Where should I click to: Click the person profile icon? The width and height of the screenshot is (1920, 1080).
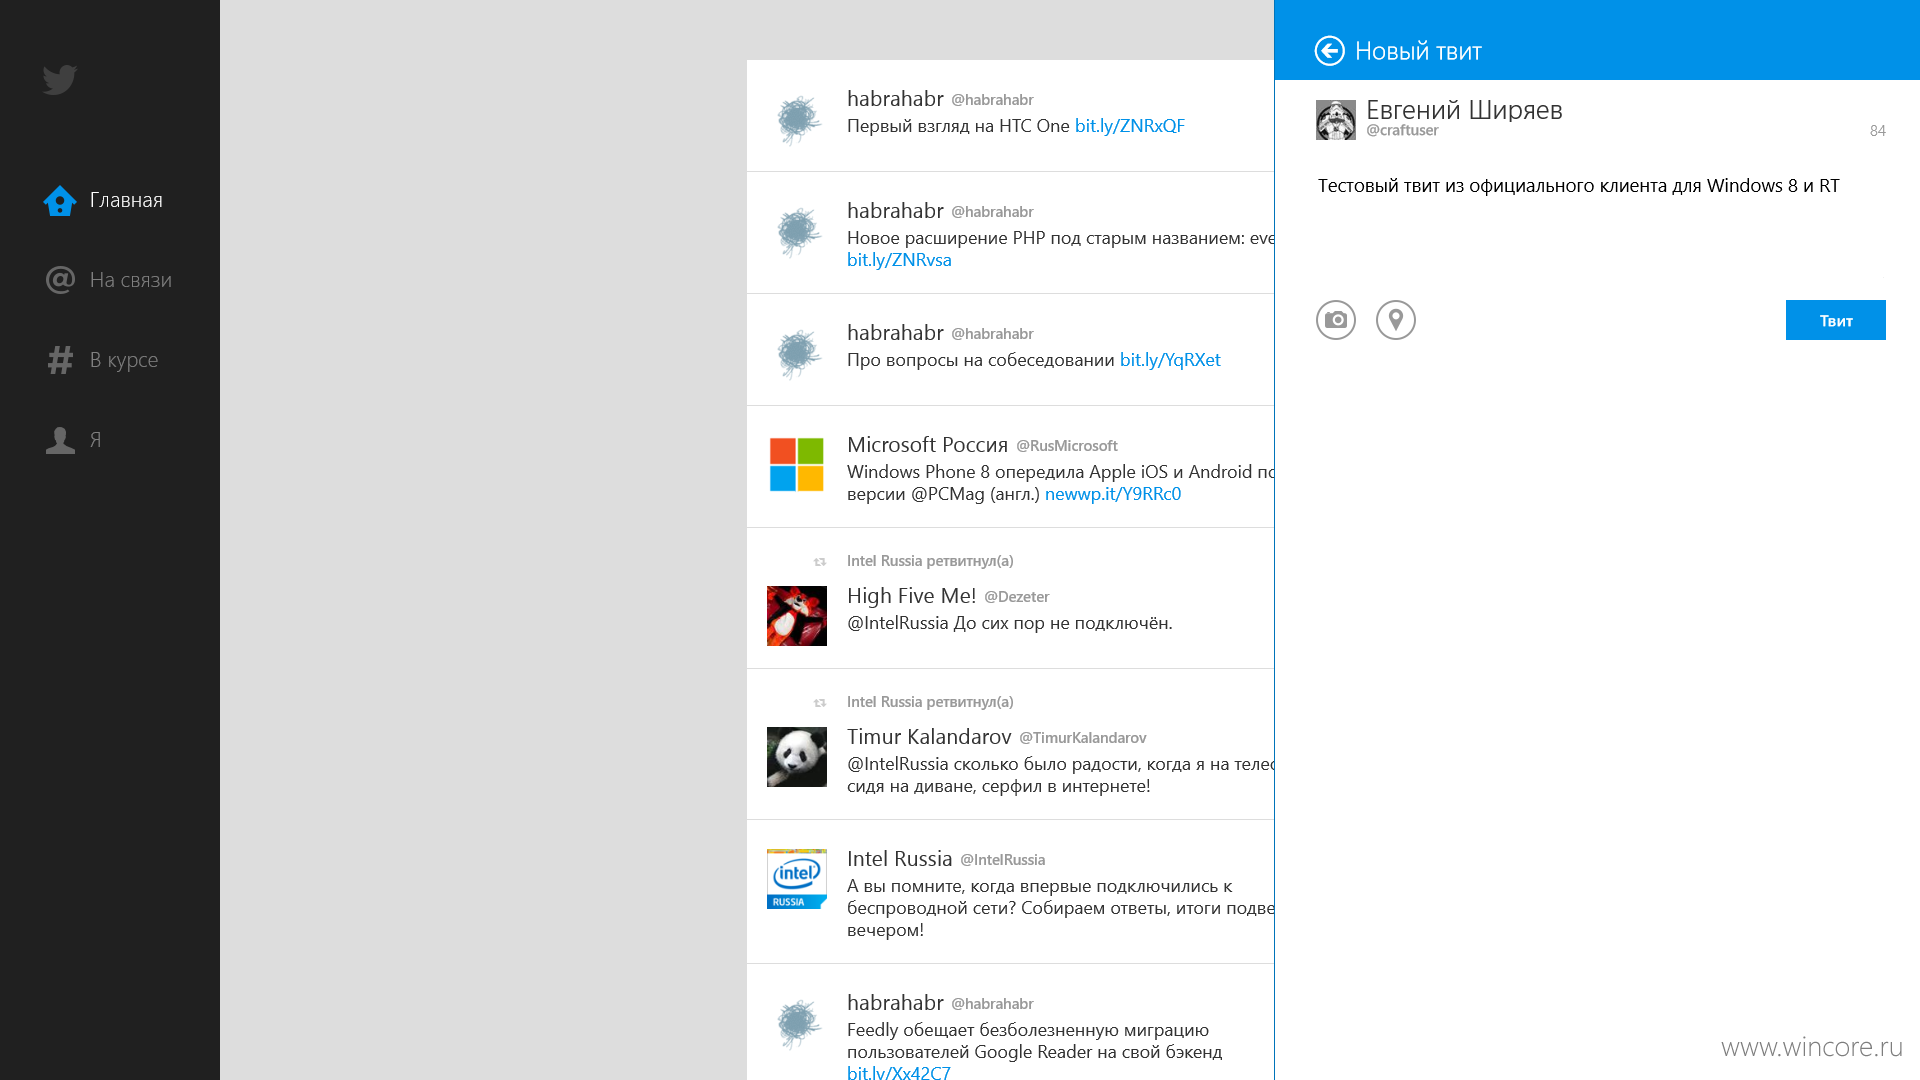point(60,440)
